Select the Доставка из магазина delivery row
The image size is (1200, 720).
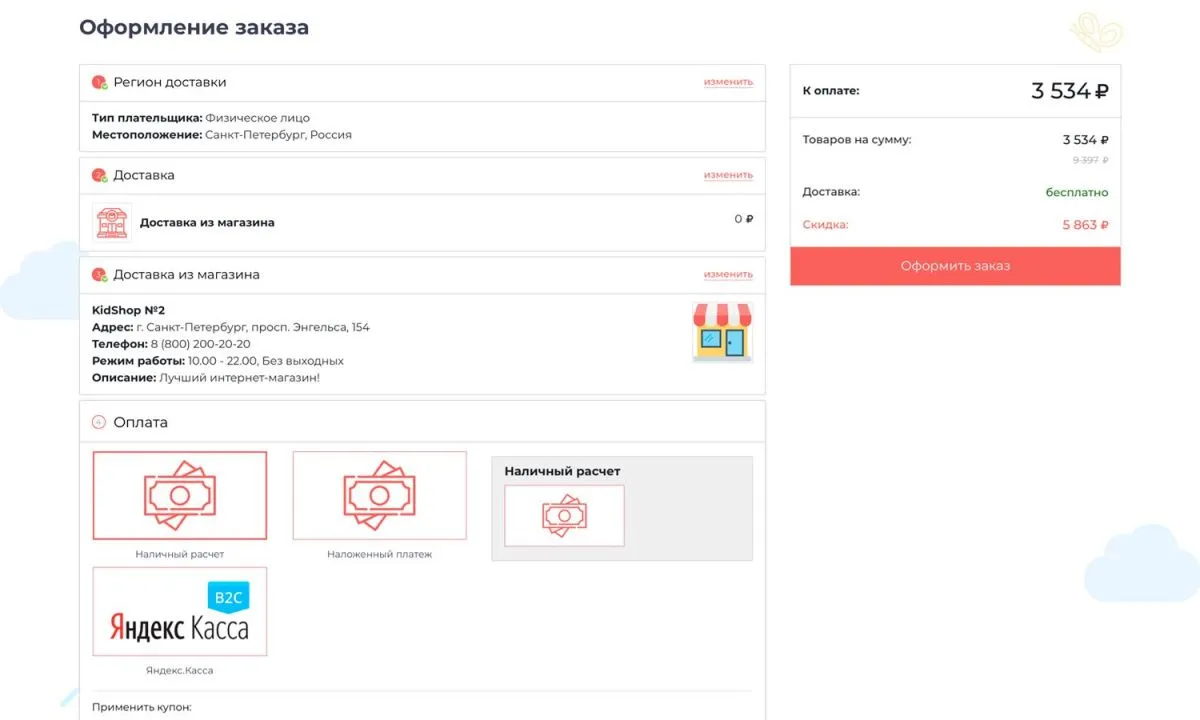[x=207, y=223]
